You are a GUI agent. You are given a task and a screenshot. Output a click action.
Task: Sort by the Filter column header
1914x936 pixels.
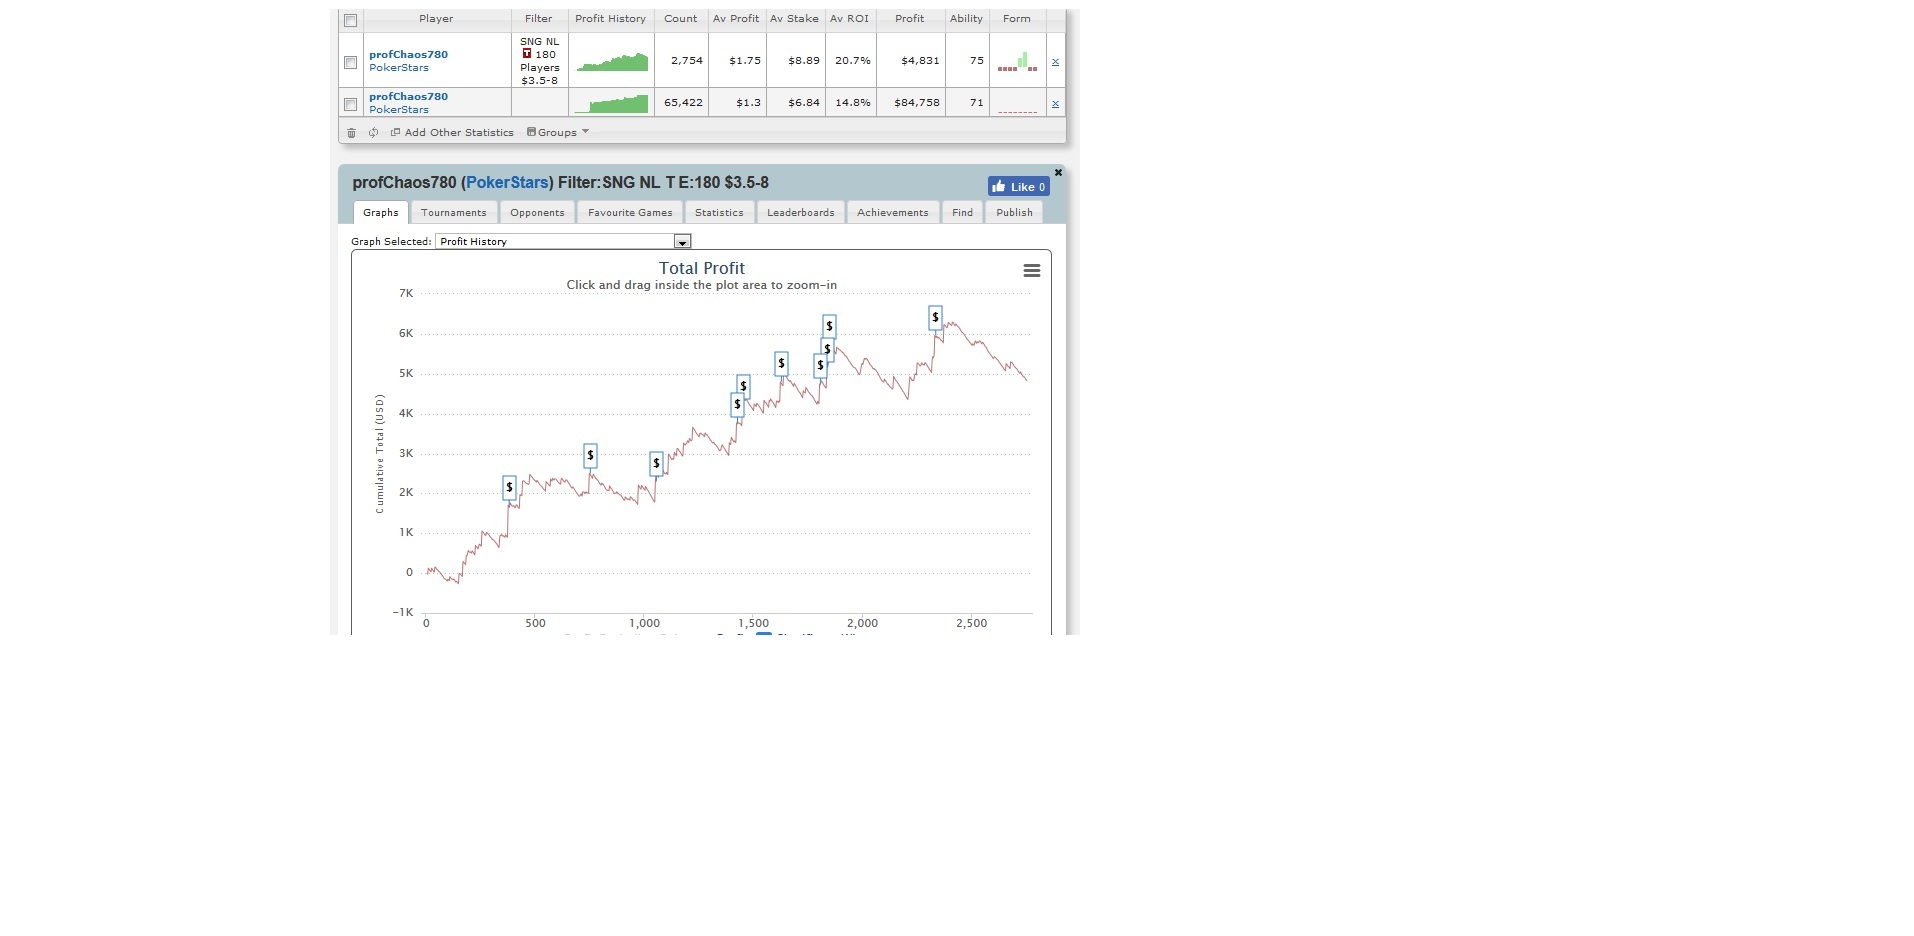coord(539,19)
